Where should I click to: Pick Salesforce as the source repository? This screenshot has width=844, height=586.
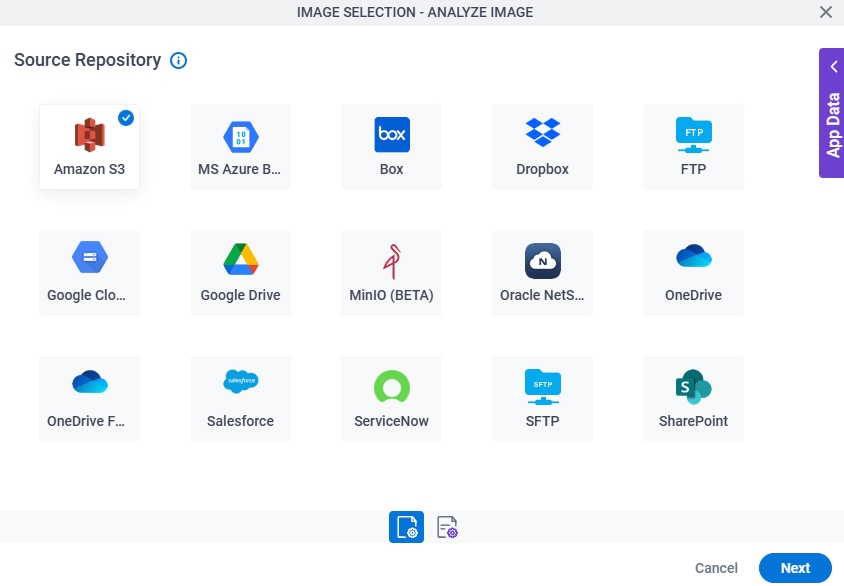click(x=240, y=398)
